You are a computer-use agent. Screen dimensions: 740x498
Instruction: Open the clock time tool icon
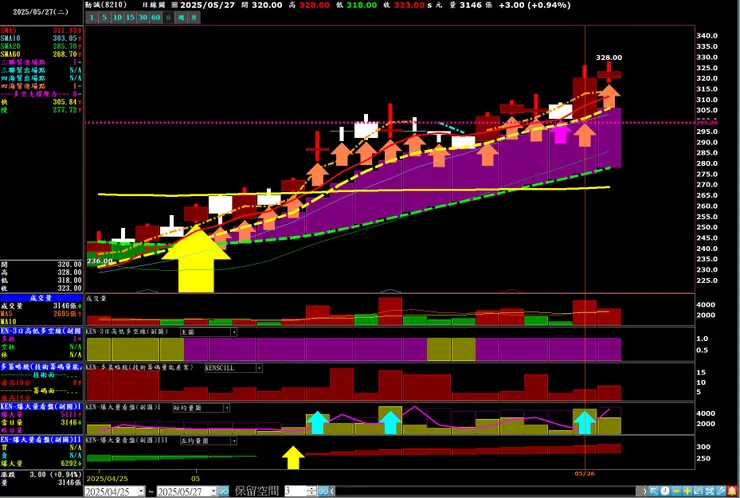(x=665, y=491)
